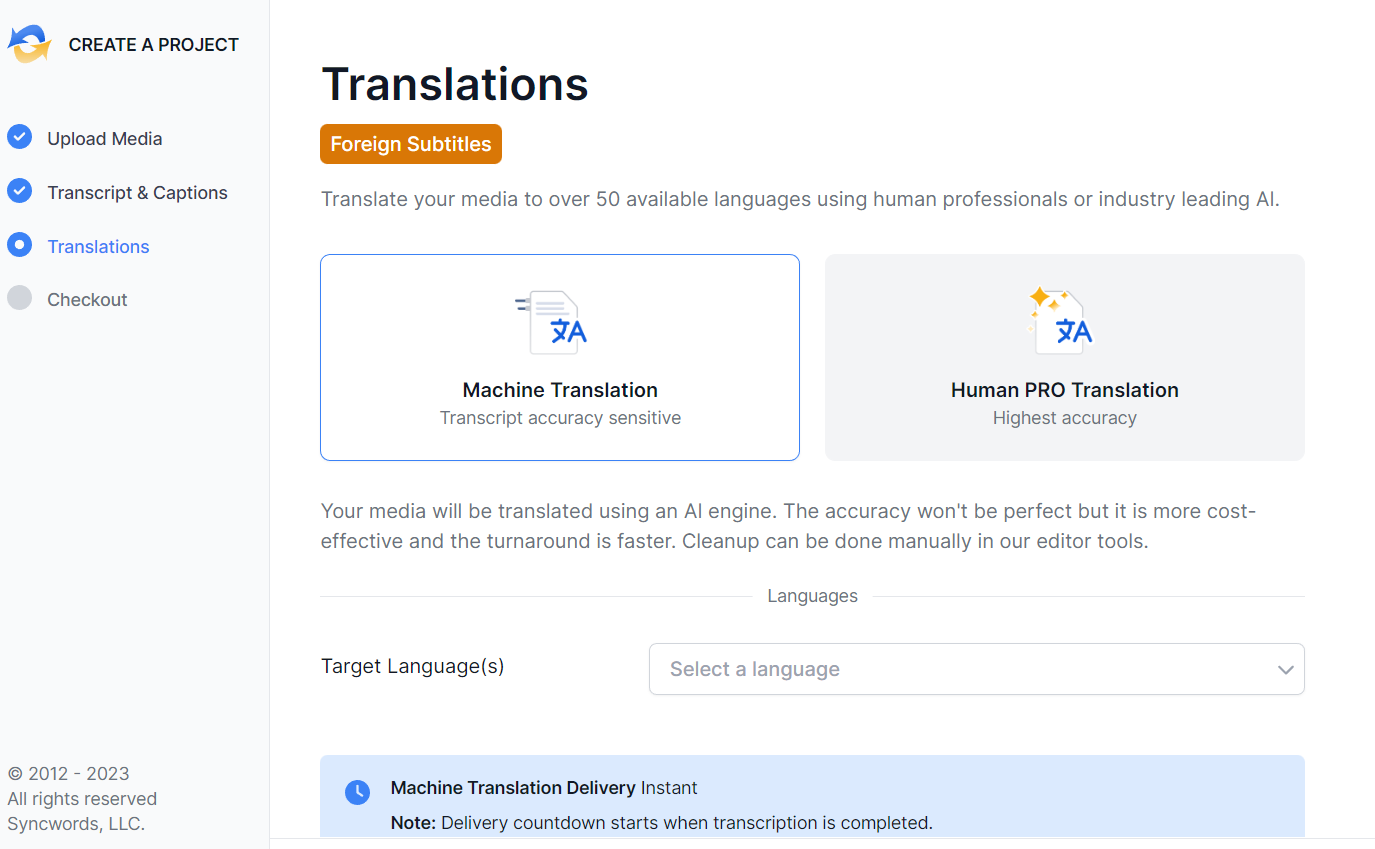Click the CREATE A PROJECT header text
The image size is (1375, 849).
point(154,45)
